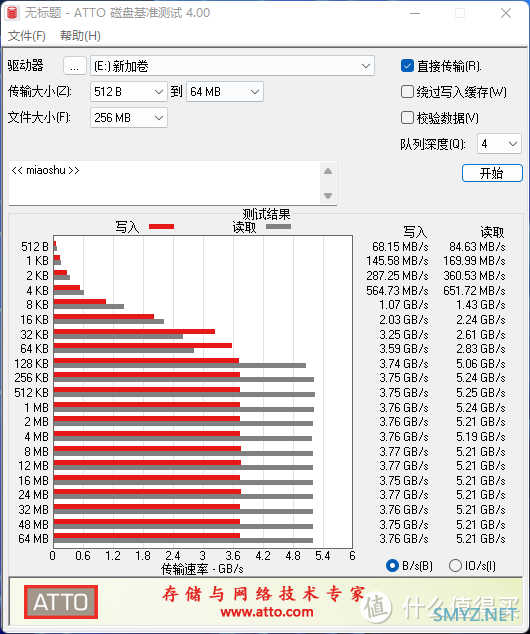This screenshot has width=530, height=634.
Task: Click the 1.07 GB/s write value
Action: click(403, 305)
